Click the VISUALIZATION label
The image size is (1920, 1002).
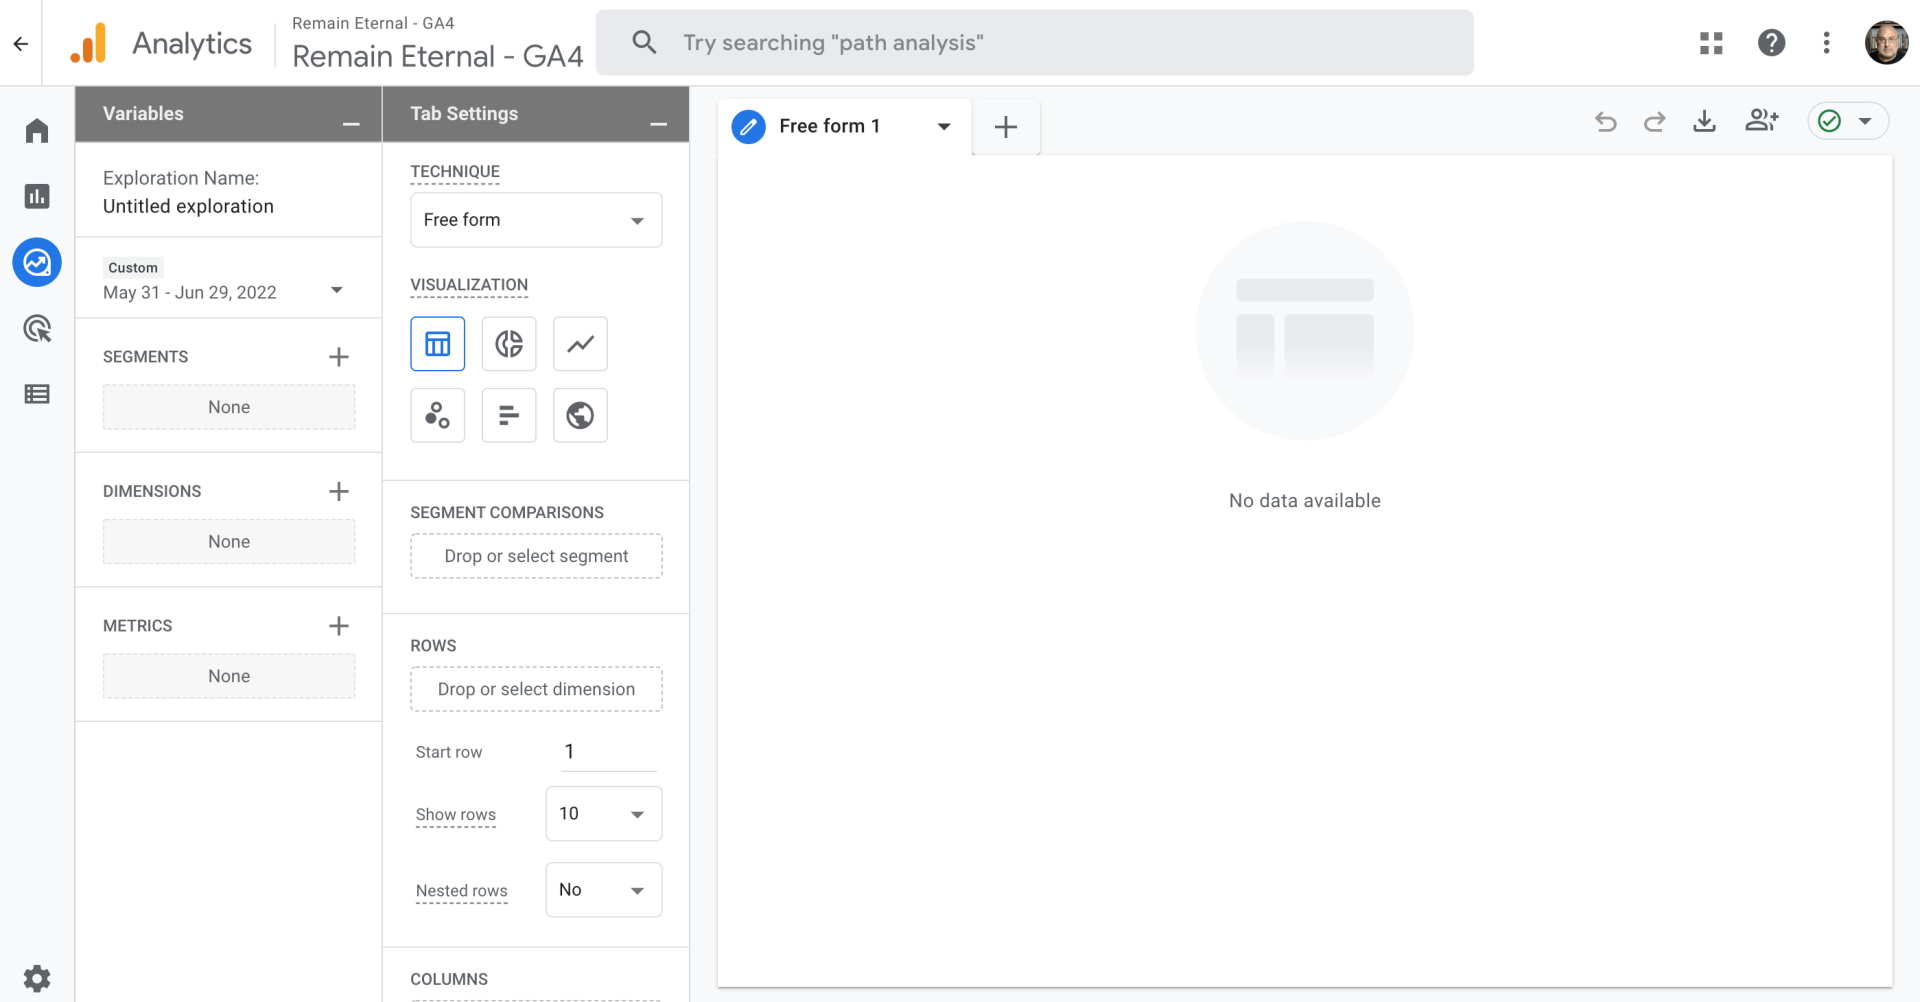point(469,285)
